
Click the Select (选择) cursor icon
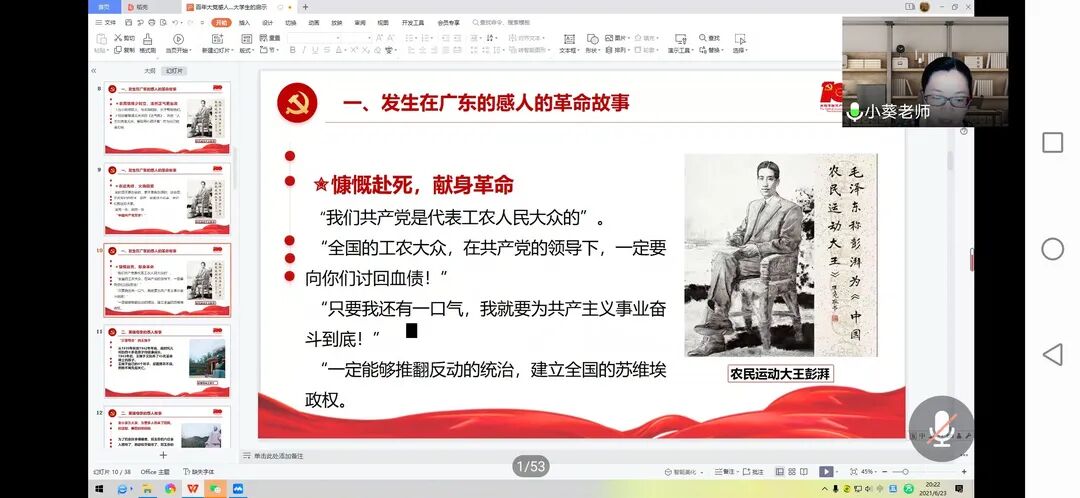tap(740, 39)
